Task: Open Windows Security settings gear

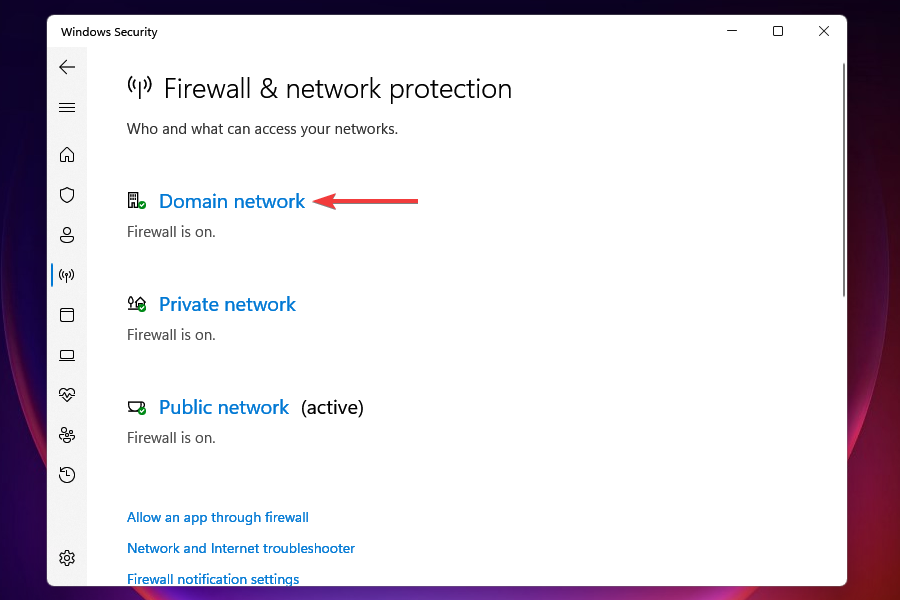Action: [x=67, y=557]
